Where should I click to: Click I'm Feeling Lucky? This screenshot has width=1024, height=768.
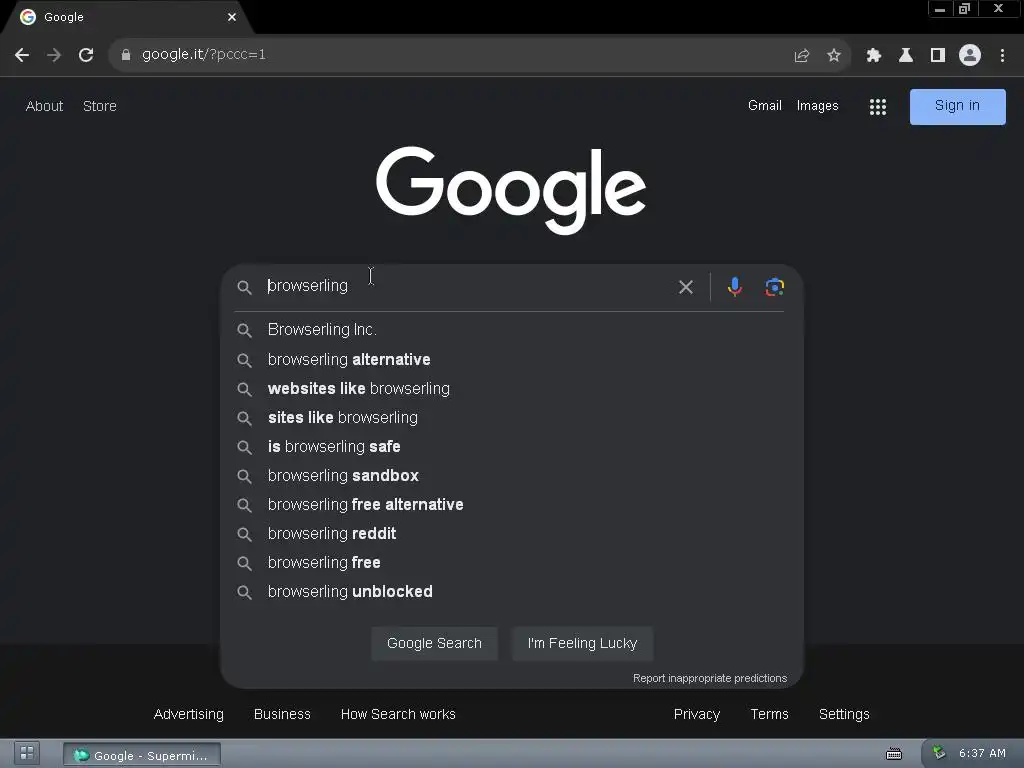pos(583,643)
